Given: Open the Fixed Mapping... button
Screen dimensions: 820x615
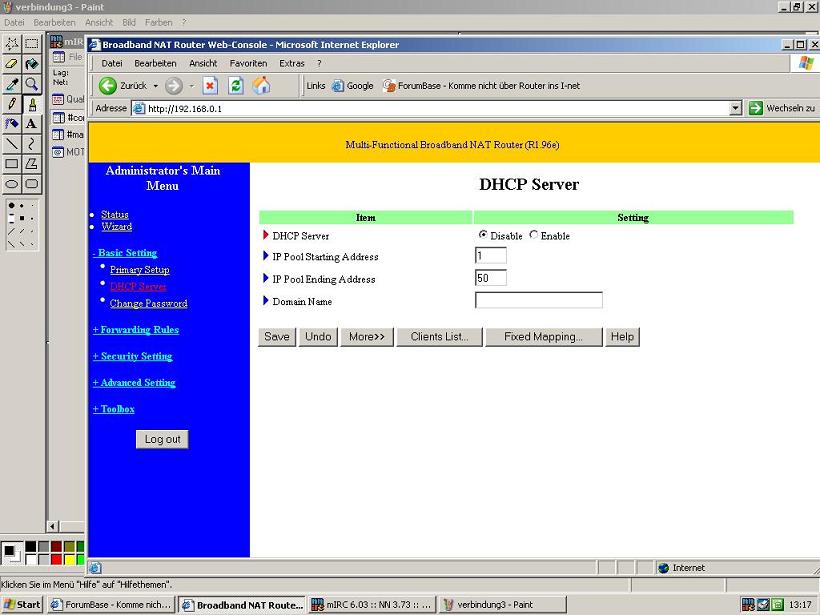Looking at the screenshot, I should tap(543, 337).
